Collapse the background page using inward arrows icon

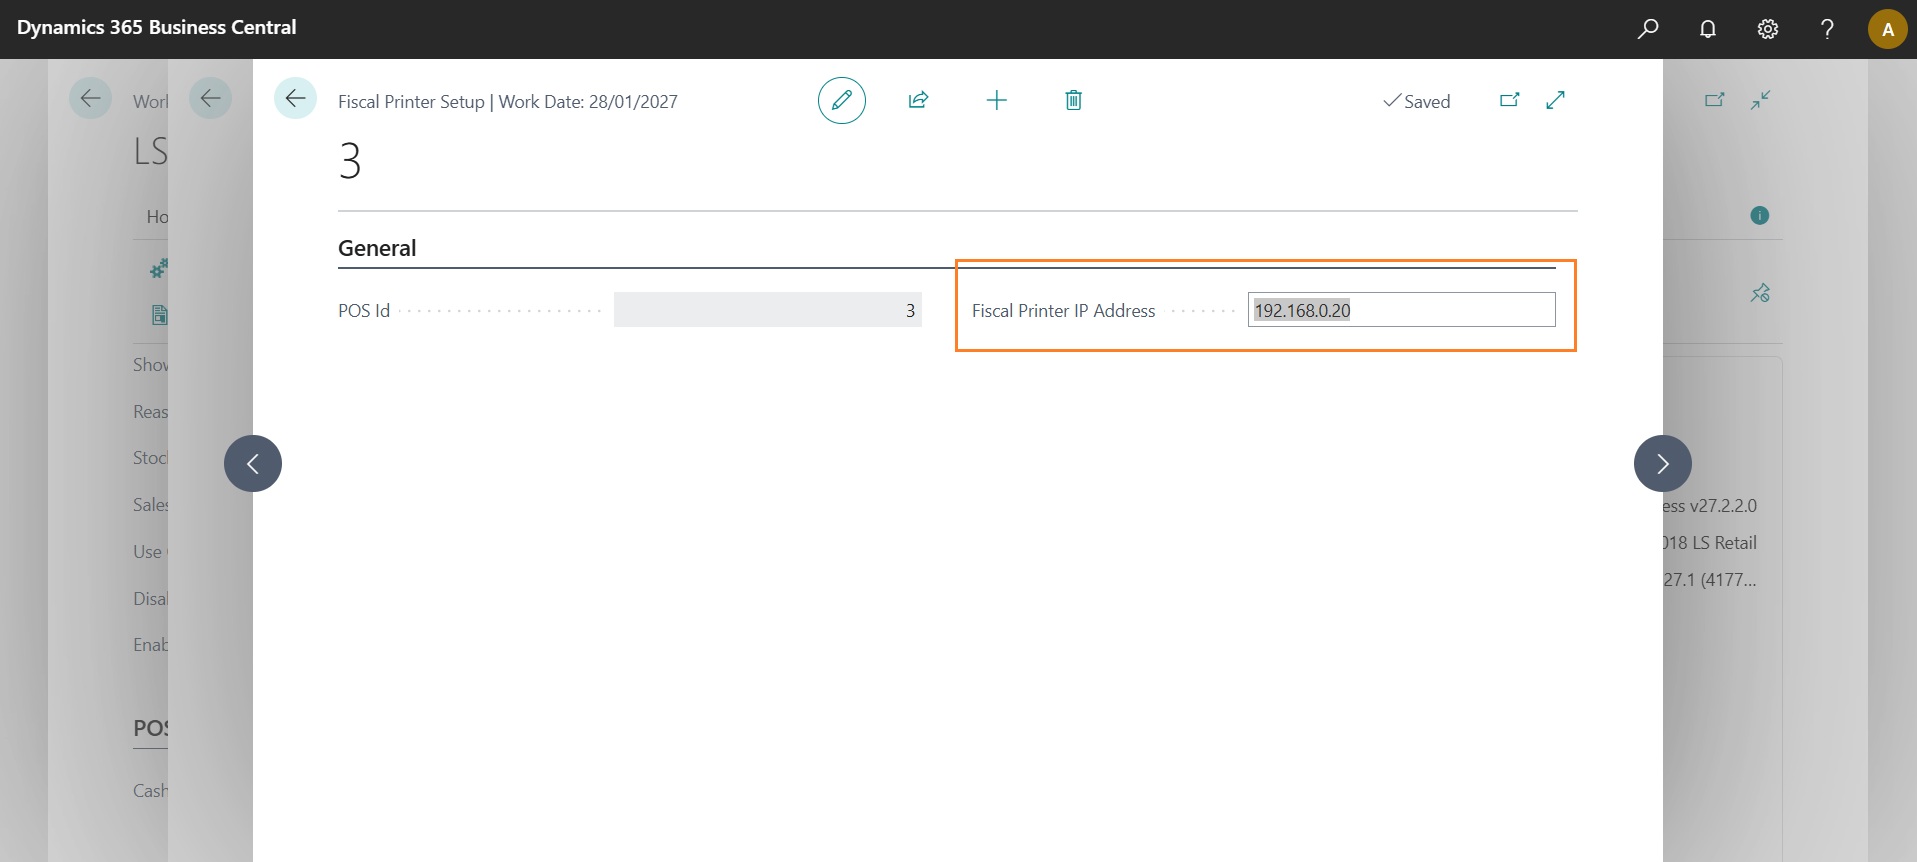click(x=1760, y=100)
